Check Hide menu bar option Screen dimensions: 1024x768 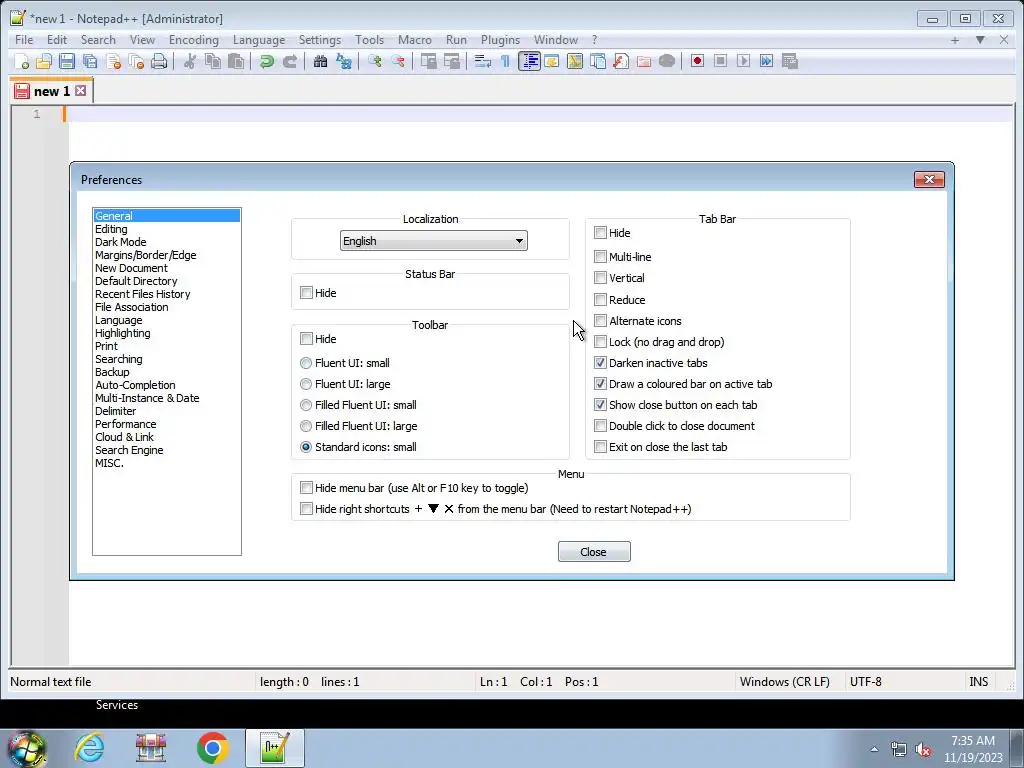[x=306, y=488]
